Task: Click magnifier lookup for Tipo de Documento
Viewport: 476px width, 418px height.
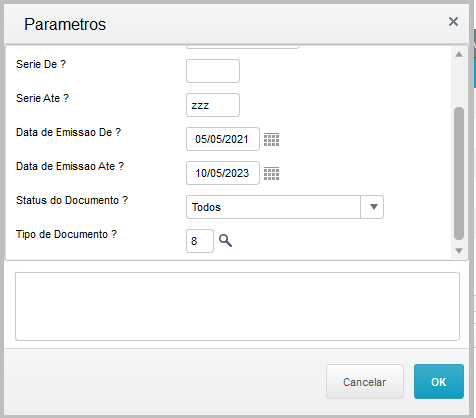Action: (225, 240)
